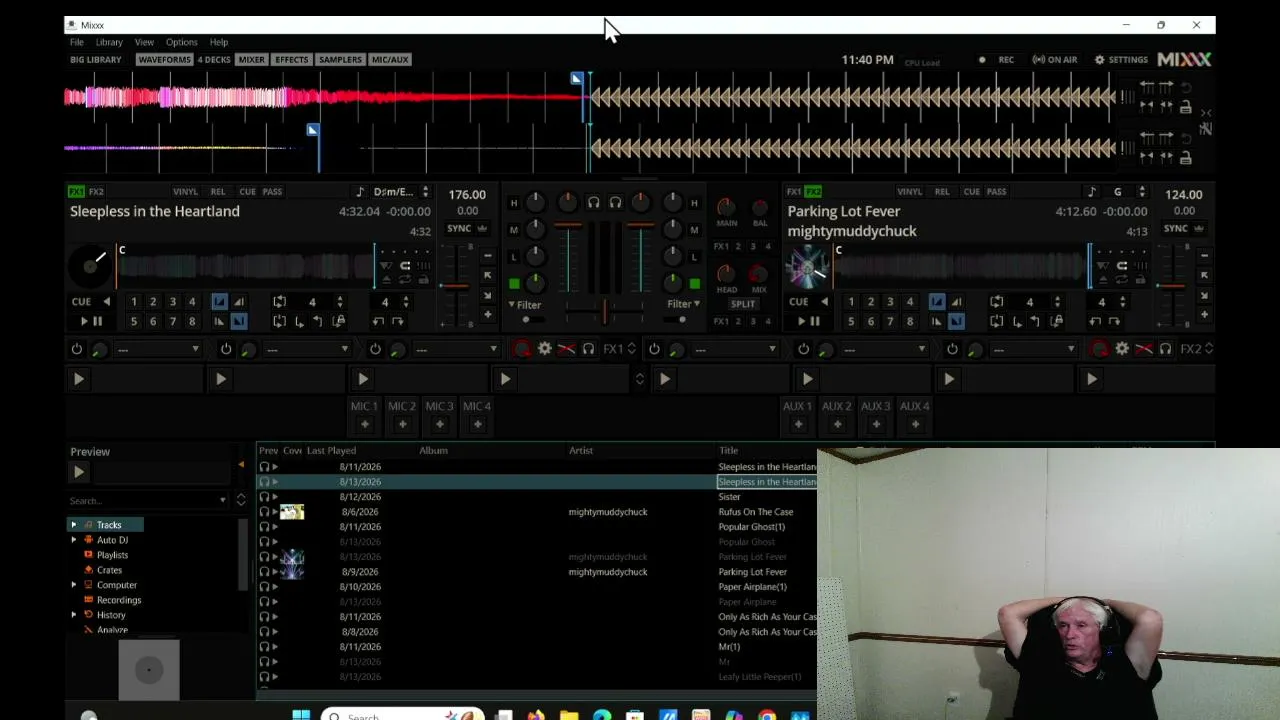Trigger hotcue 1 on Sleepless in the Heartland deck

[133, 301]
